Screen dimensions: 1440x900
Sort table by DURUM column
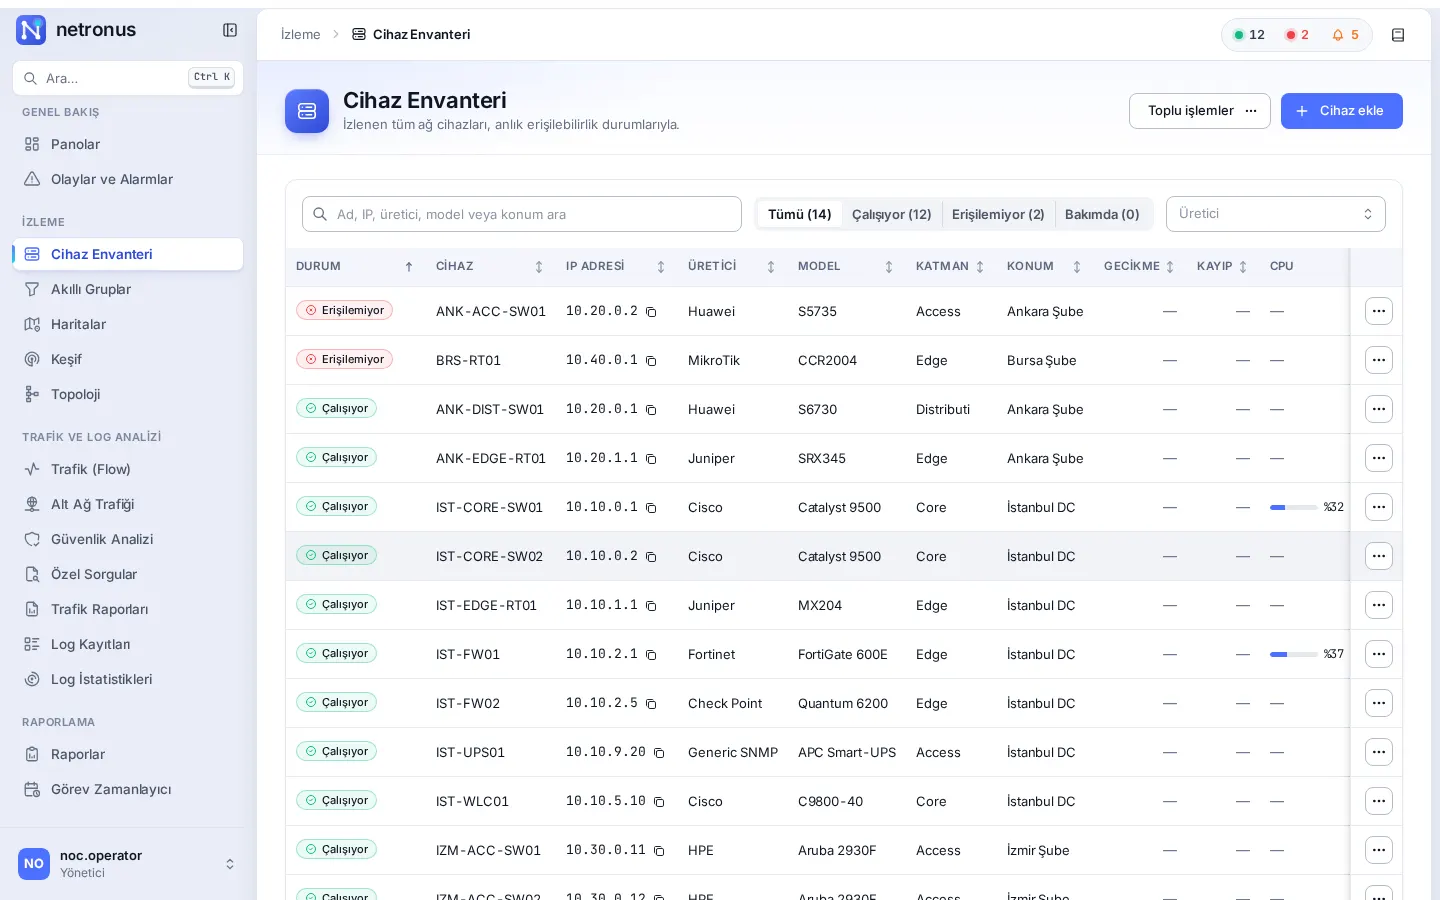(x=355, y=267)
